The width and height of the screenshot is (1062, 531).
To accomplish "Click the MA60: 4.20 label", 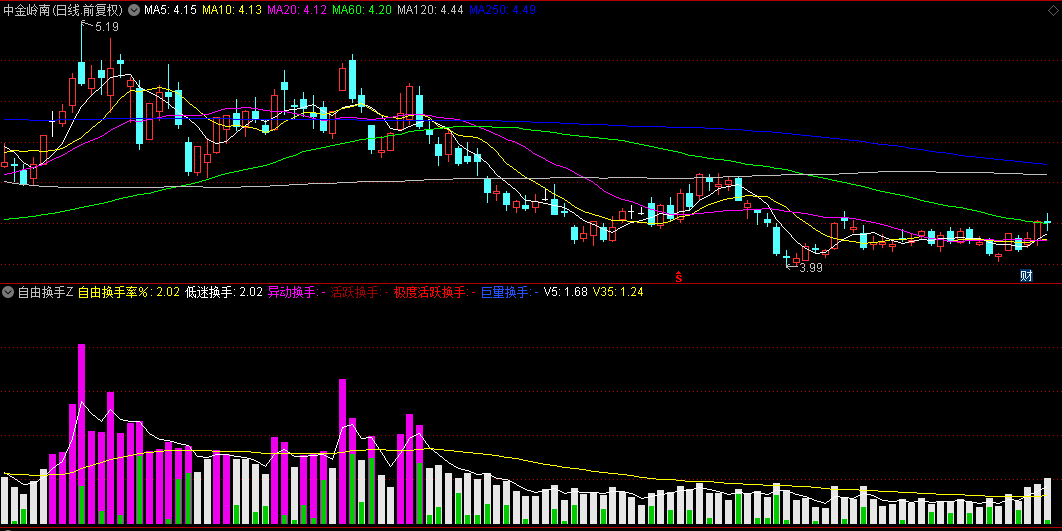I will [x=362, y=10].
